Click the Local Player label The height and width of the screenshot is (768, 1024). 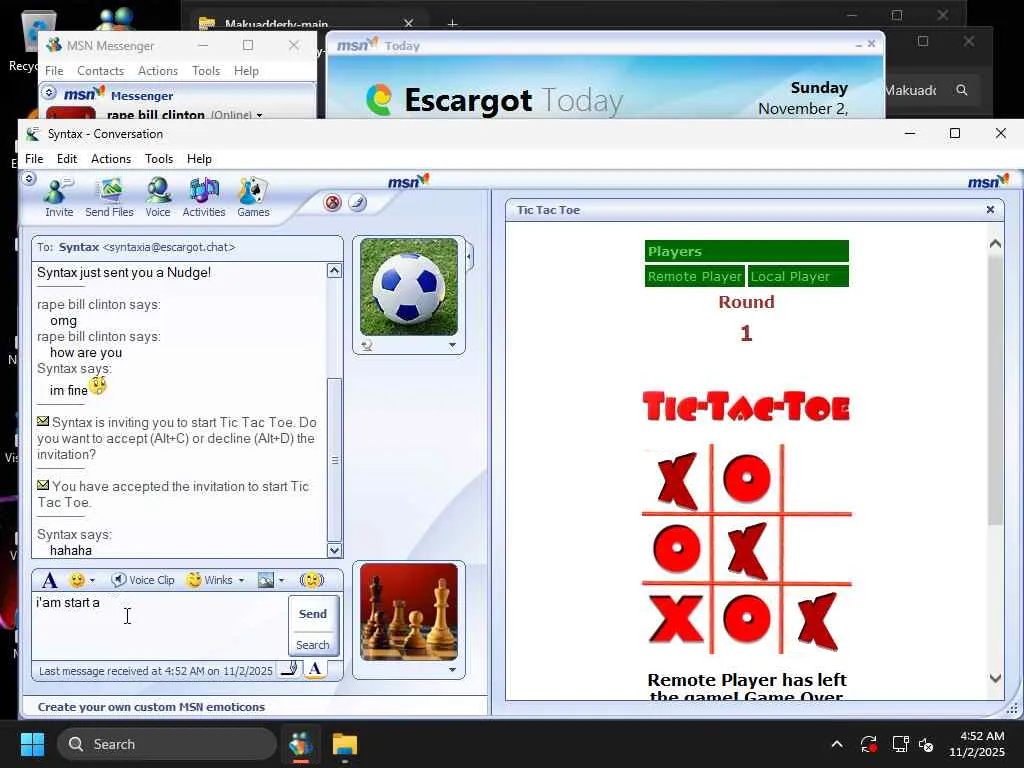797,276
